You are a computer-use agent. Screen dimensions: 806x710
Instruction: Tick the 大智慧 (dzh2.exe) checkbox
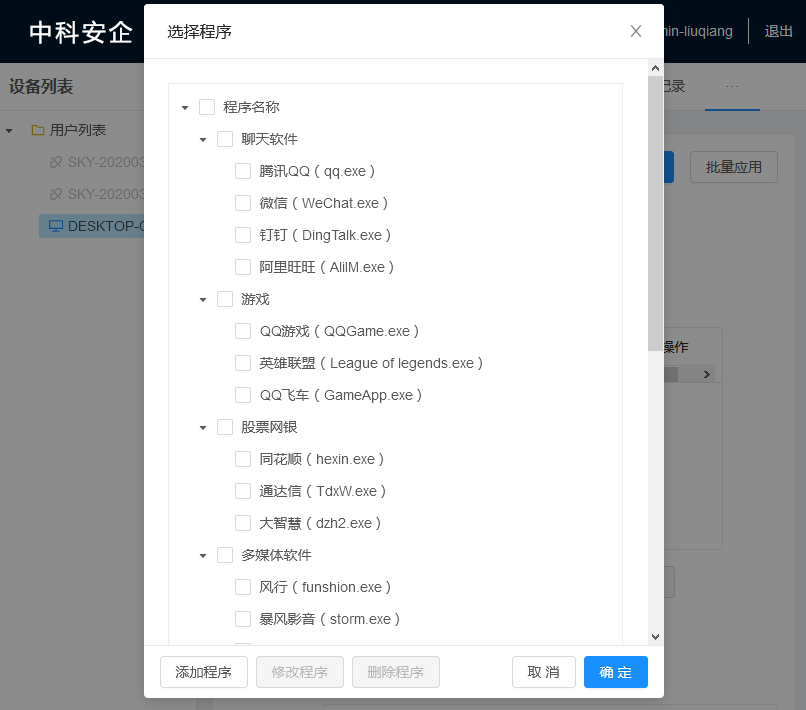click(x=243, y=523)
